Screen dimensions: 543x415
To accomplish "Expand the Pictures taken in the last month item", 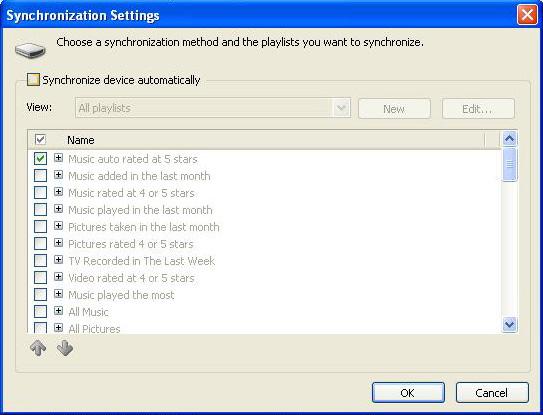I will [x=59, y=226].
